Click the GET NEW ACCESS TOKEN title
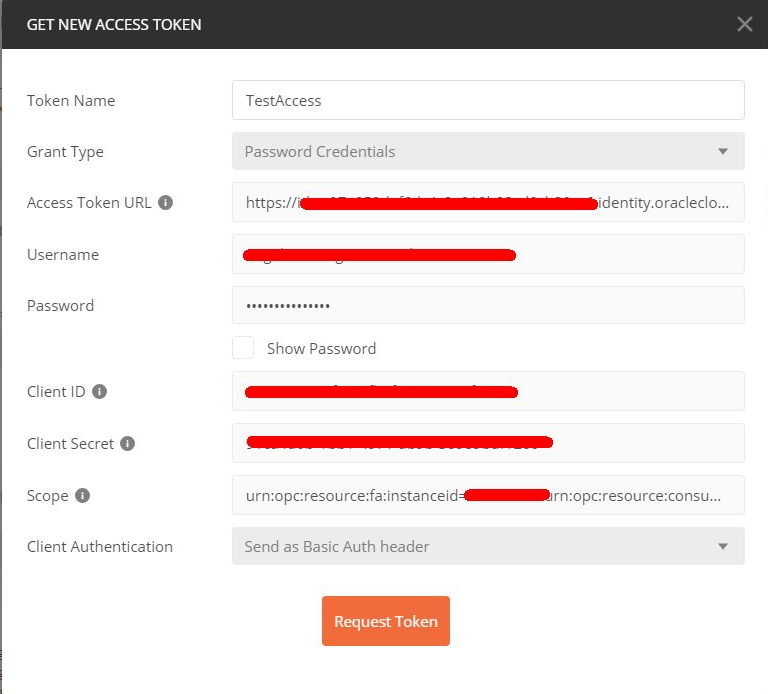This screenshot has width=768, height=694. pyautogui.click(x=114, y=24)
